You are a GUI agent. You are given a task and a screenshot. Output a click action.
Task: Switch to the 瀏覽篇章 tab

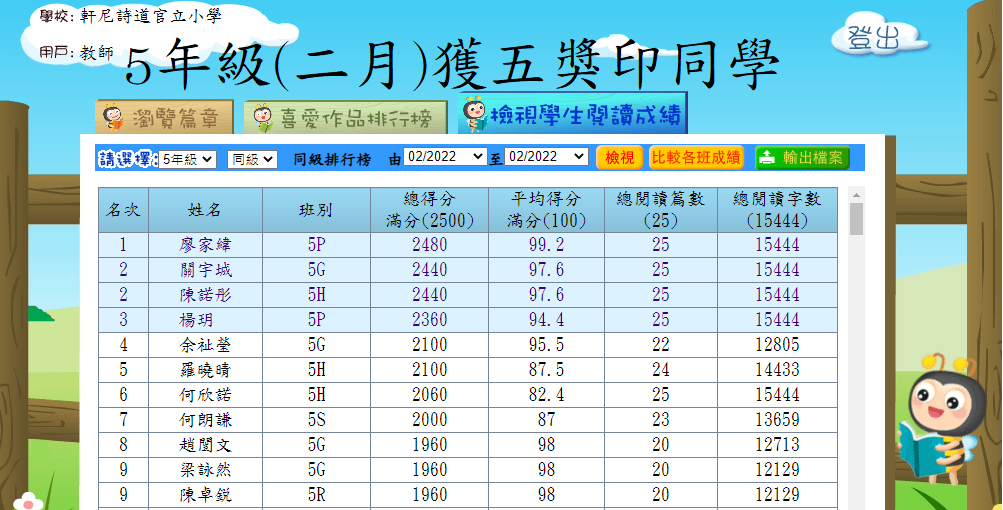tap(165, 118)
